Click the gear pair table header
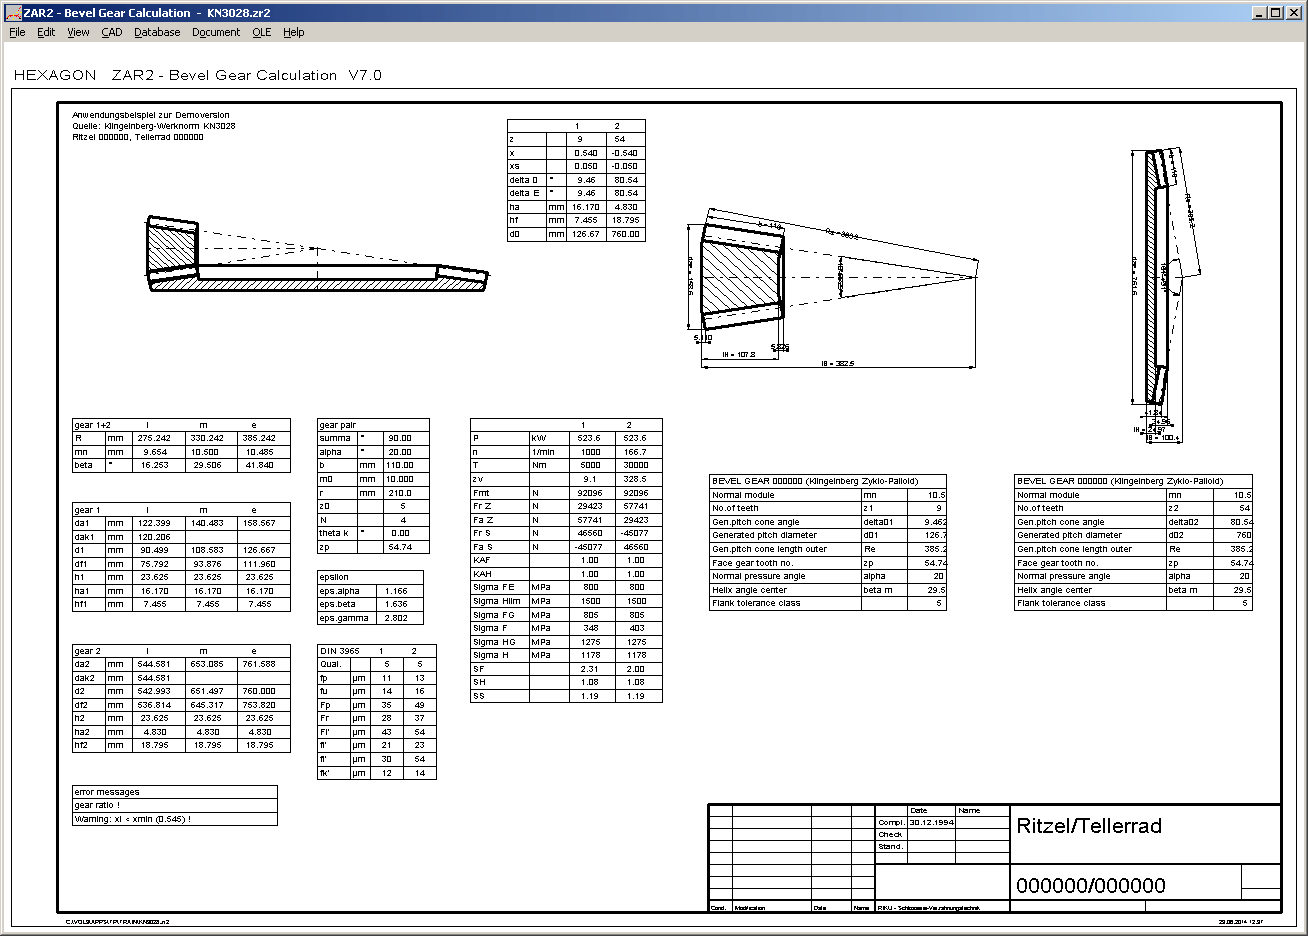The width and height of the screenshot is (1308, 936). click(338, 425)
